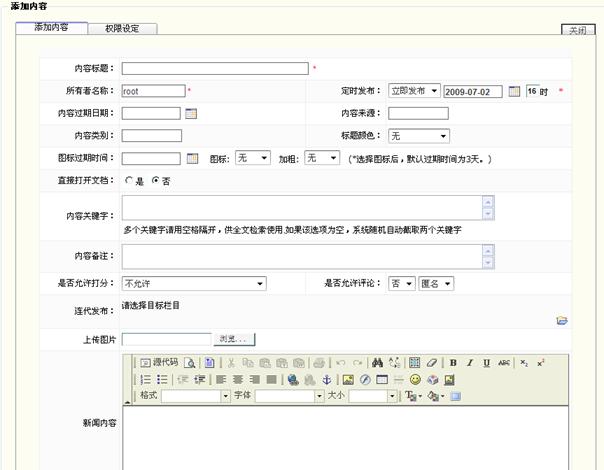Click into the 内容标题 text field
The width and height of the screenshot is (604, 470).
pos(214,69)
